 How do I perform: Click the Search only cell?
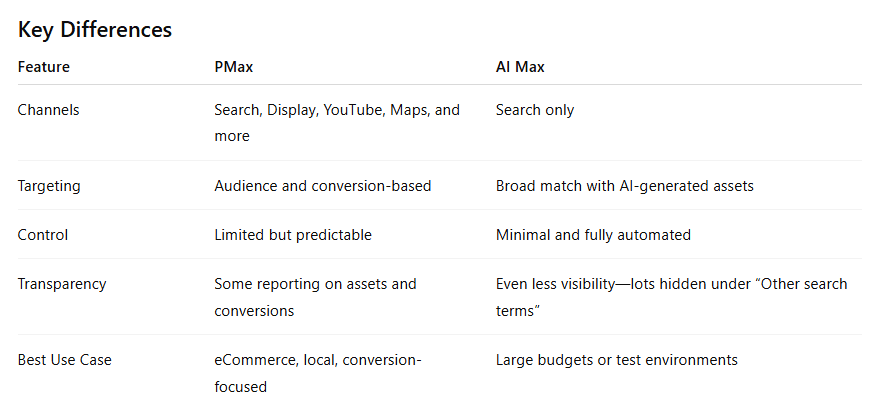click(535, 110)
